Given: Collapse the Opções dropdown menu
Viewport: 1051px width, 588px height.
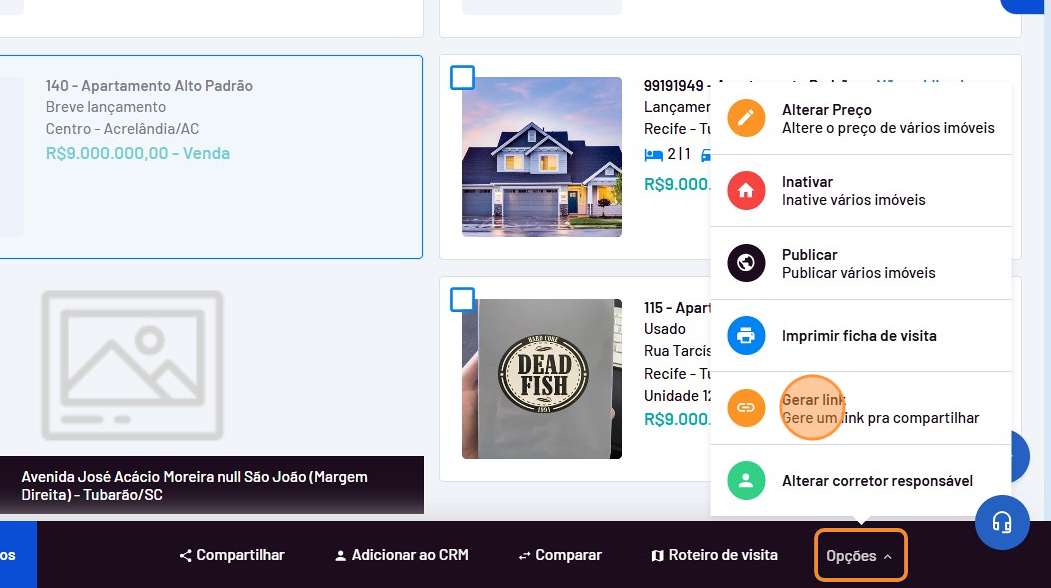Looking at the screenshot, I should click(x=860, y=555).
